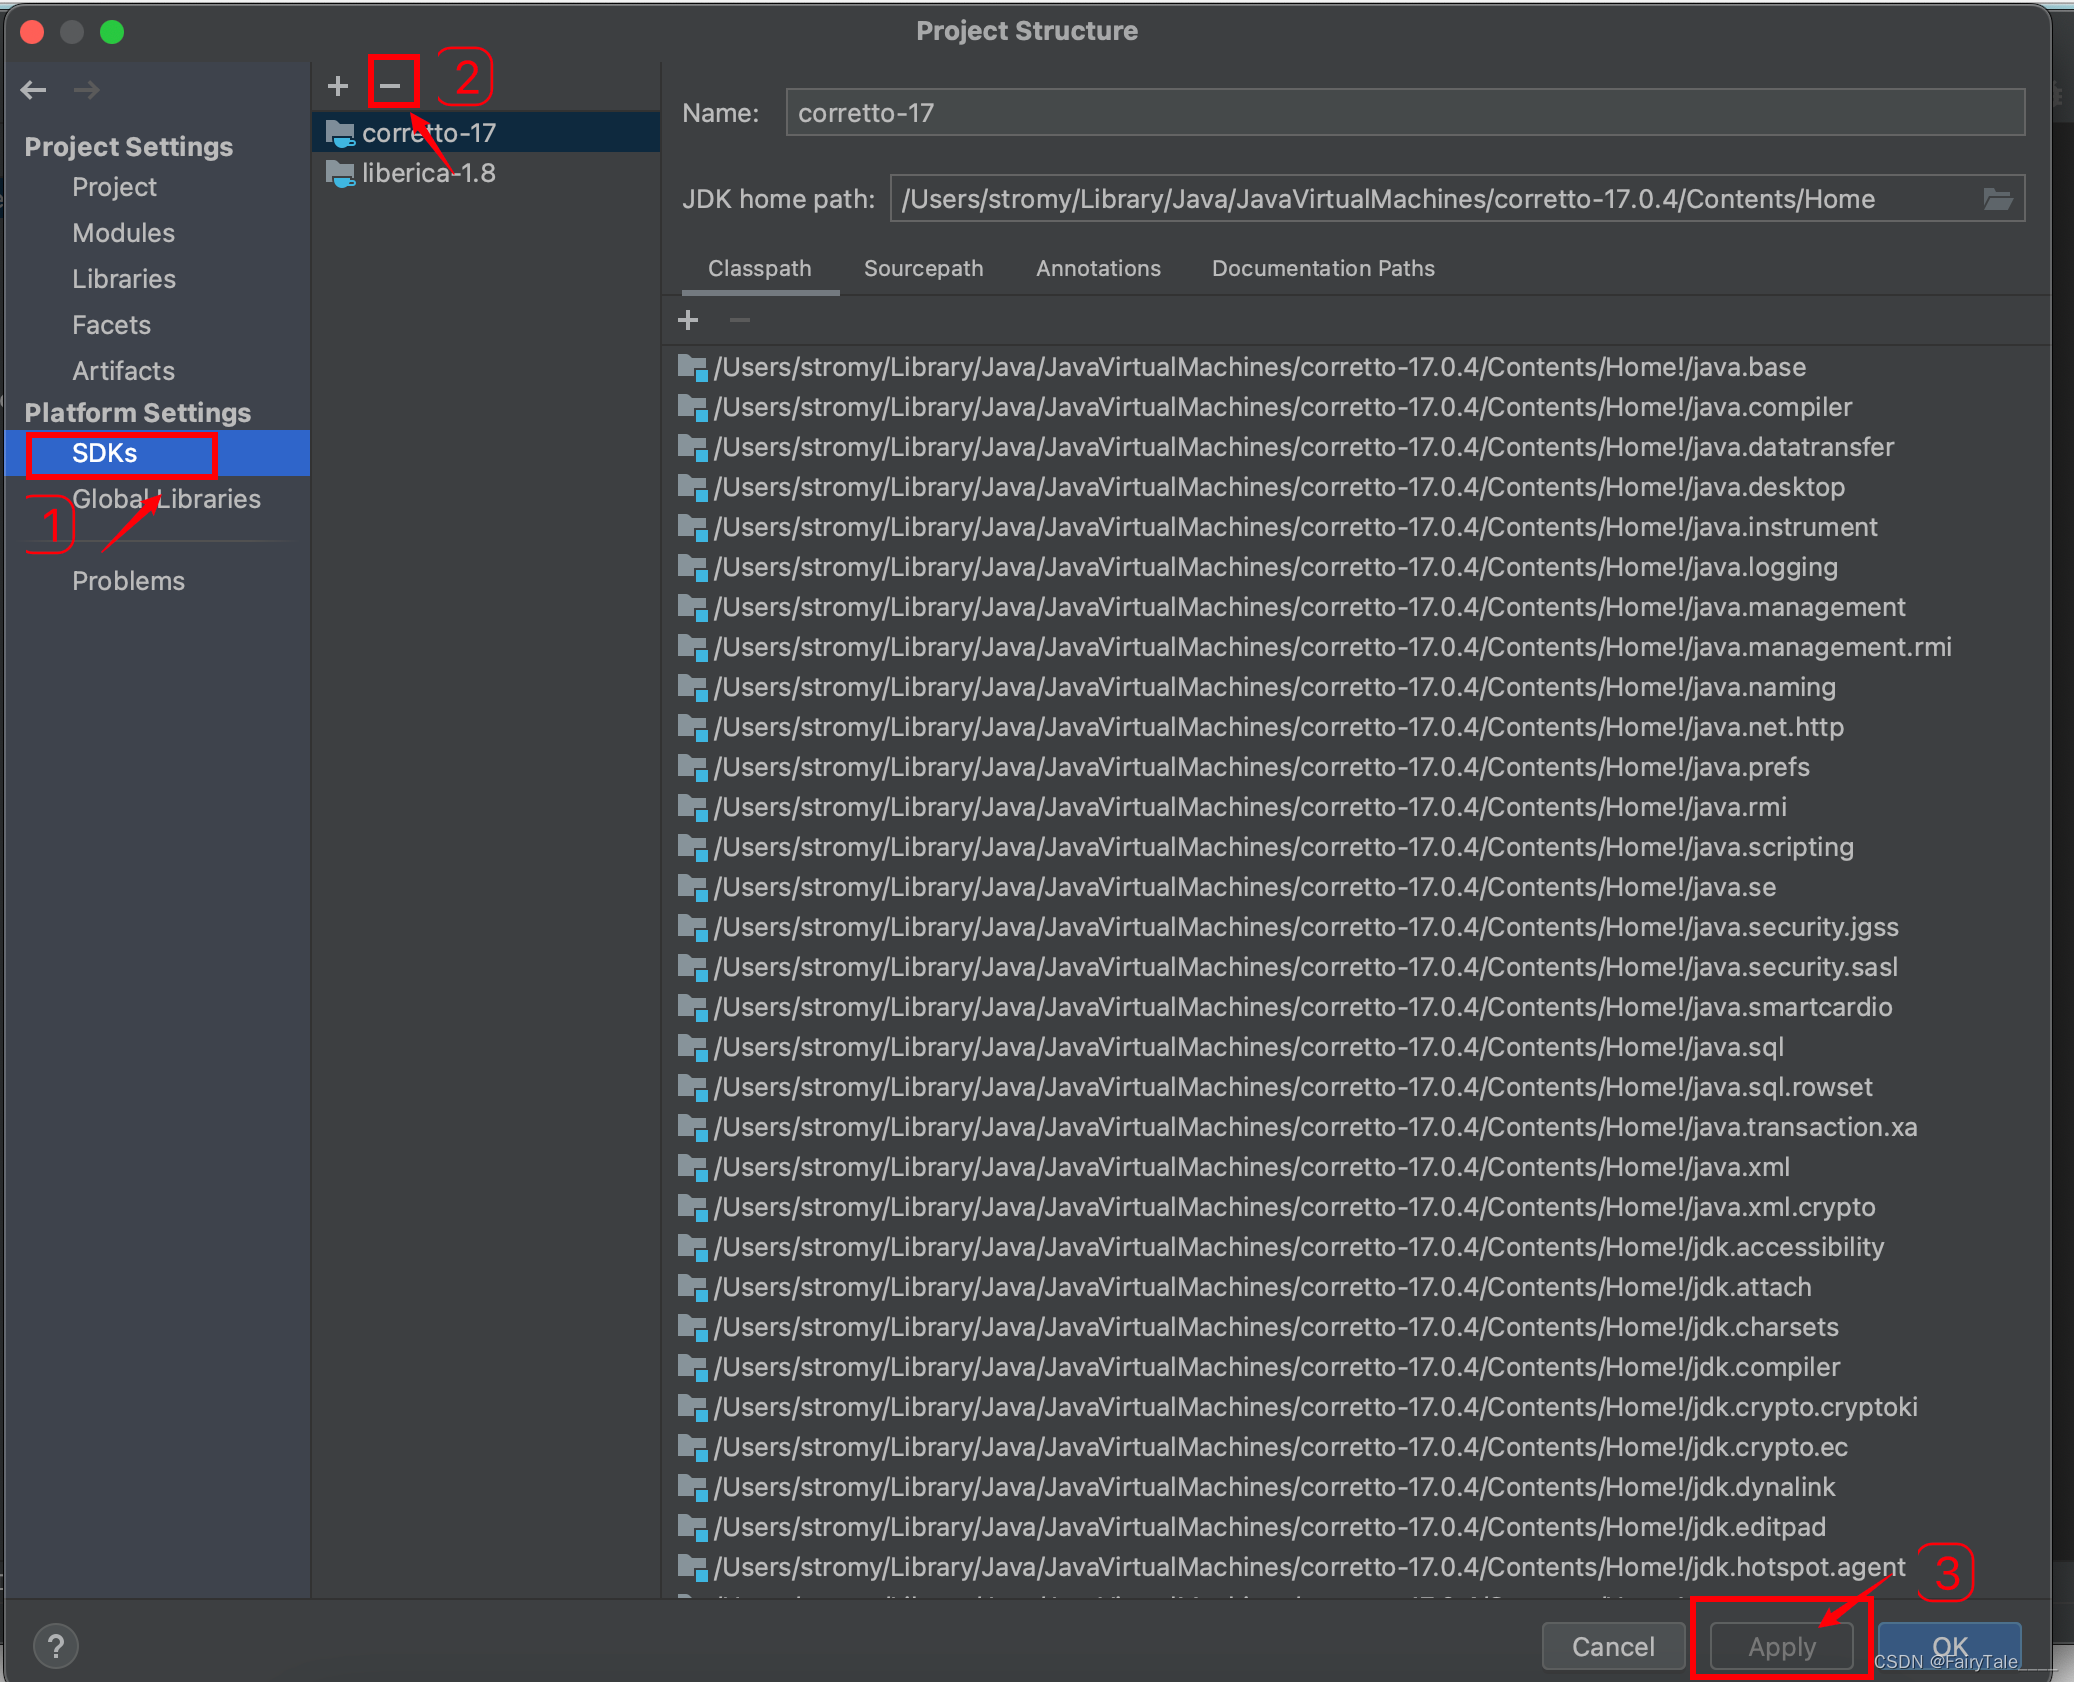The height and width of the screenshot is (1682, 2074).
Task: Open help with the question mark icon
Action: pyautogui.click(x=56, y=1645)
